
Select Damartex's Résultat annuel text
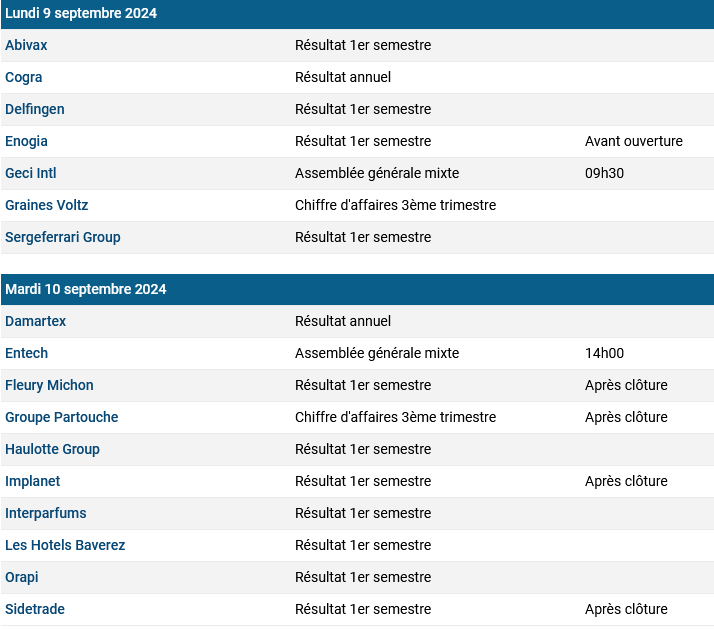coord(343,321)
